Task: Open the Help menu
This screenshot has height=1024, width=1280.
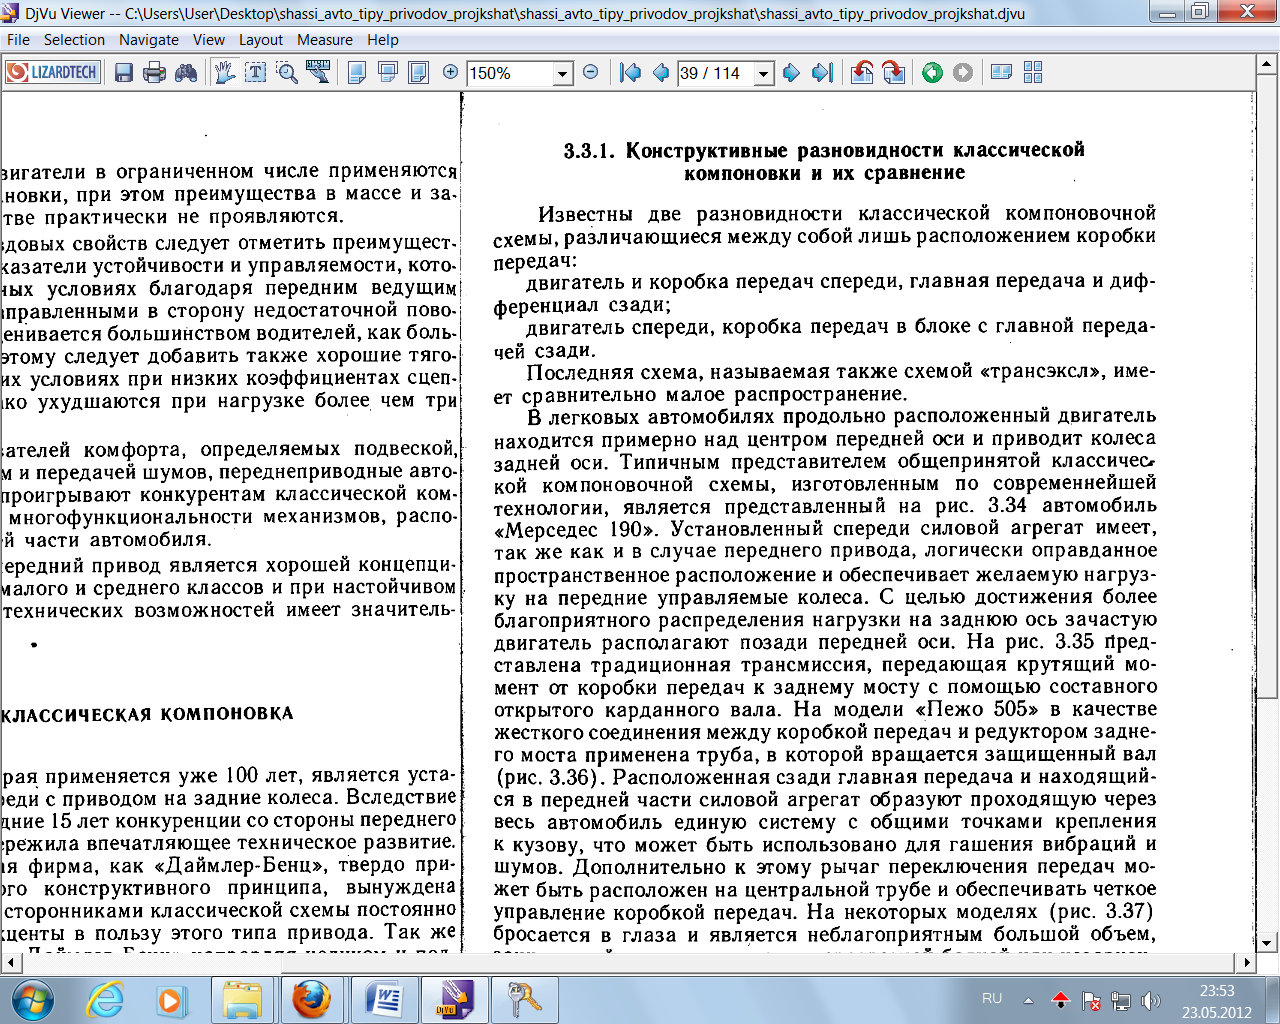Action: pos(383,40)
